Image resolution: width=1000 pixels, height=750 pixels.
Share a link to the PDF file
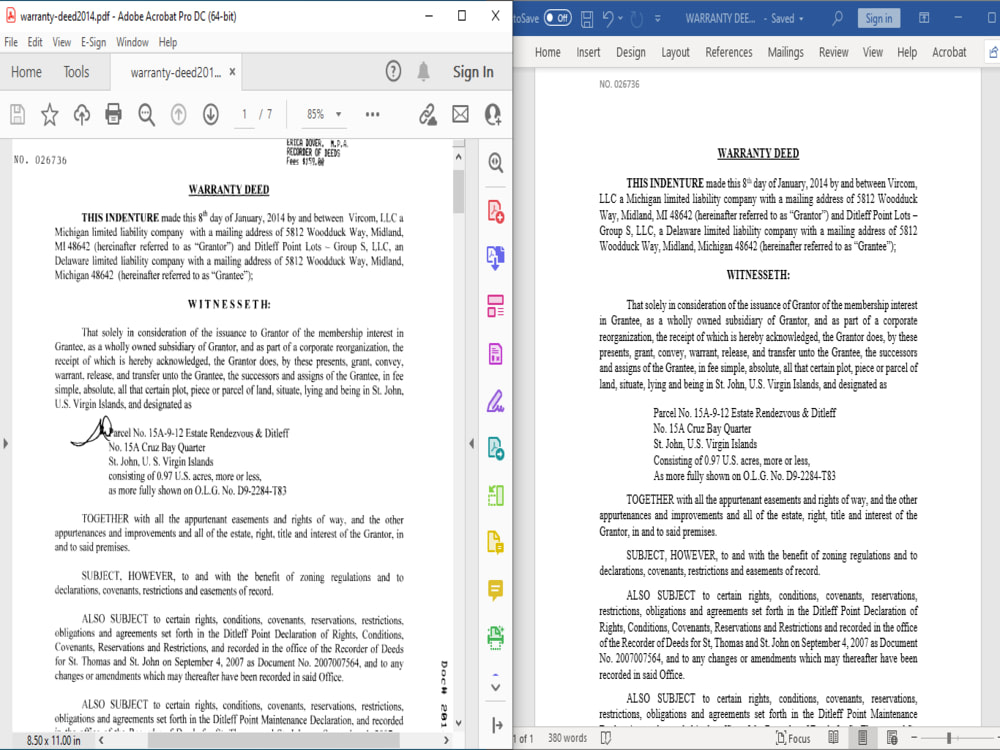point(427,115)
